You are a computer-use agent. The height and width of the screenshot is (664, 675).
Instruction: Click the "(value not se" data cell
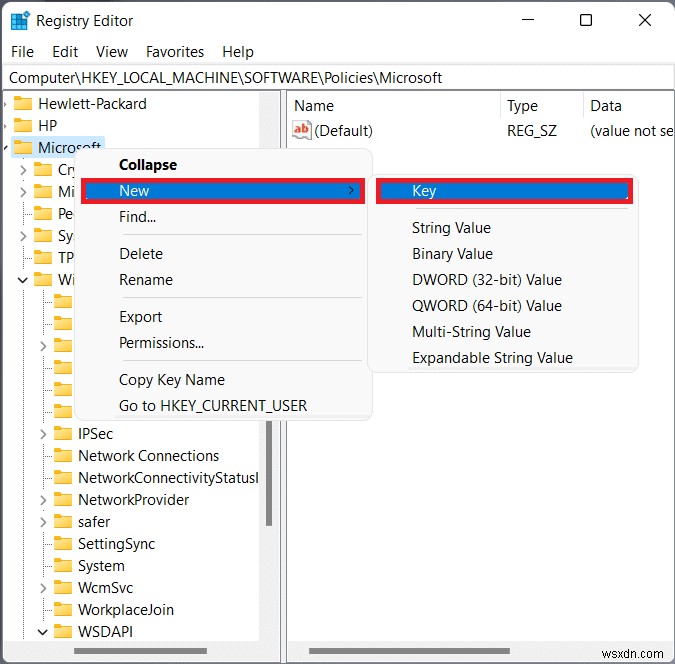(631, 130)
